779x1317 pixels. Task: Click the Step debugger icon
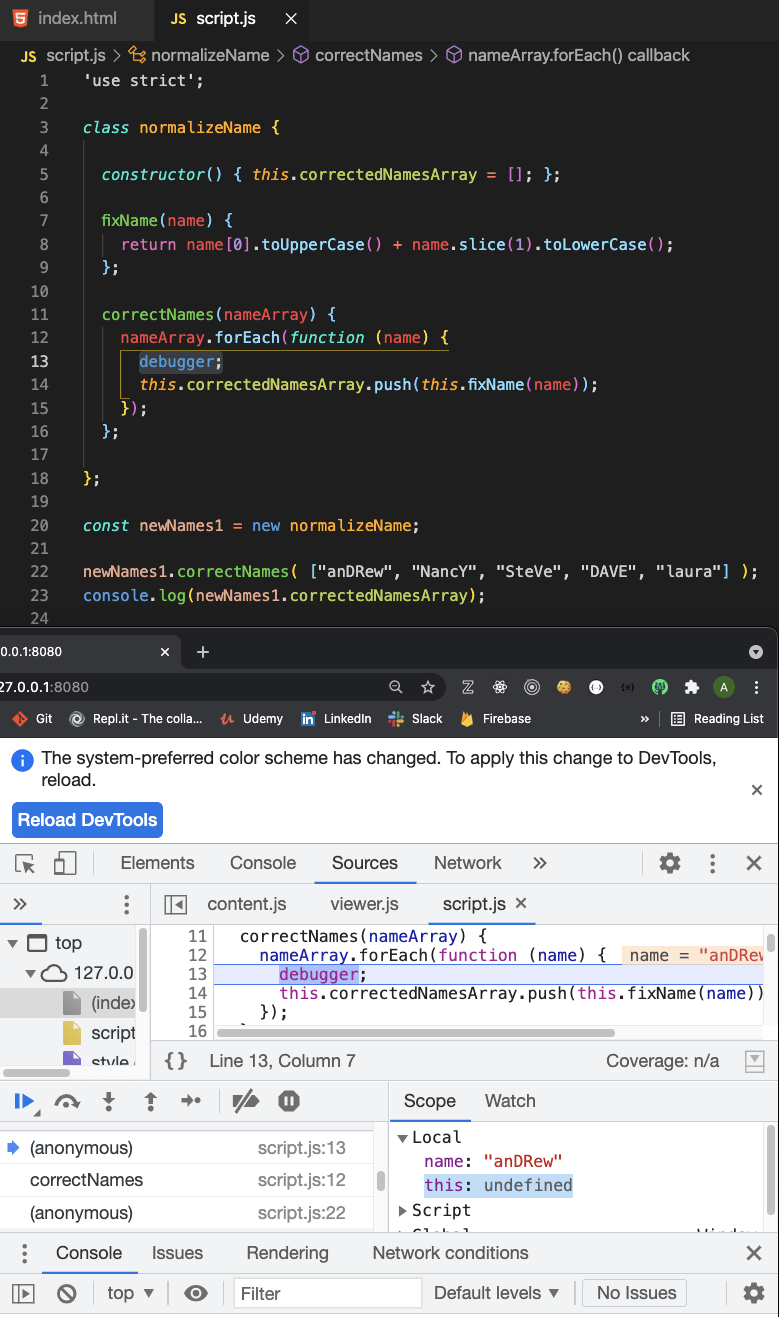tap(191, 1101)
